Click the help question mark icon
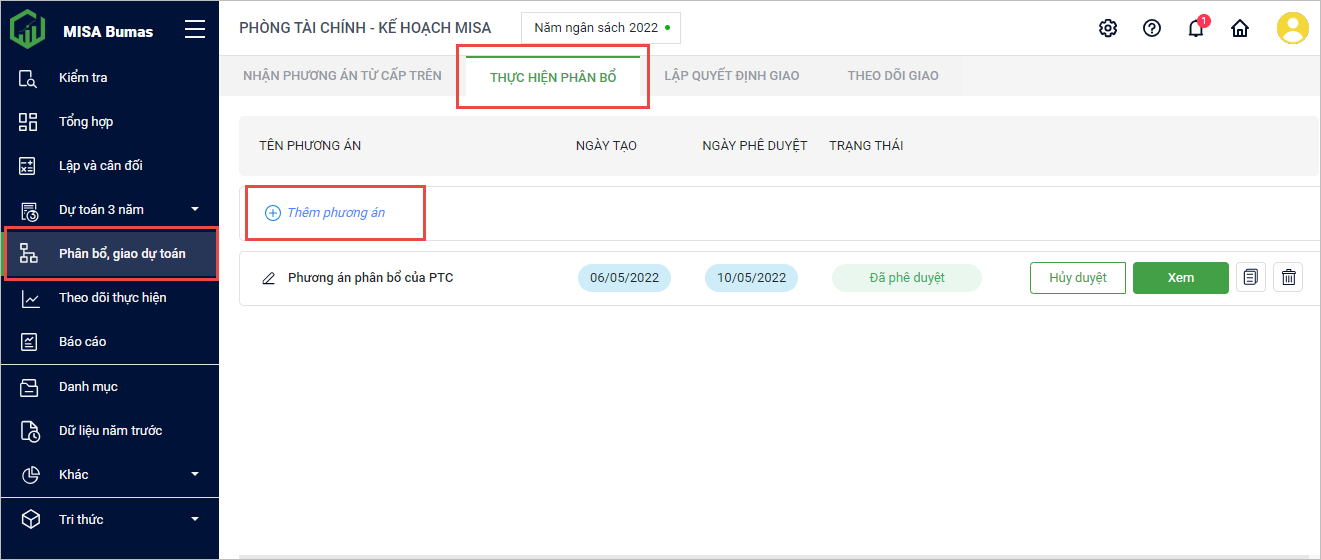 point(1152,28)
